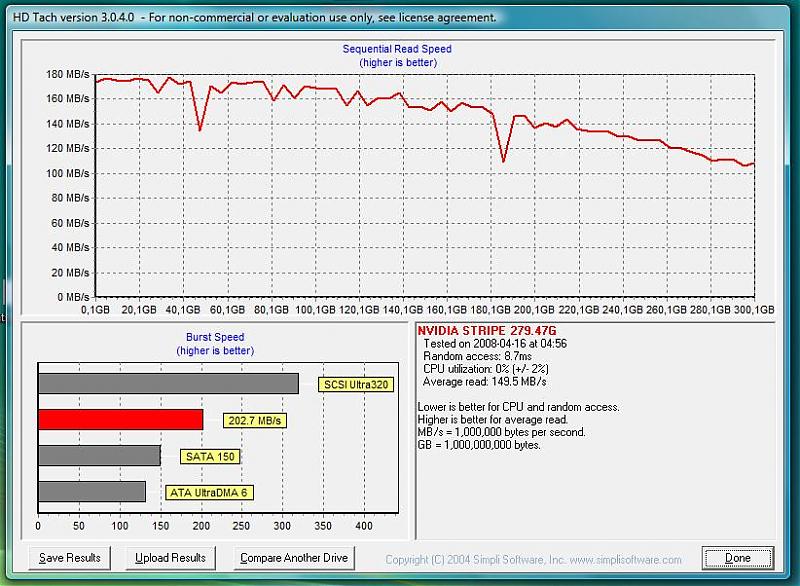
Task: Click the Average read: 149.5 MB/s line
Action: [485, 381]
